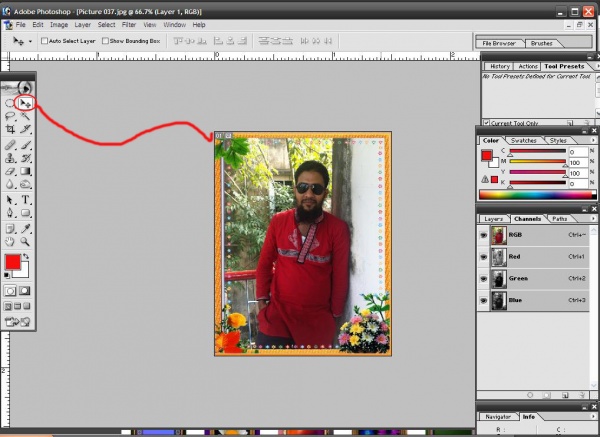Switch to full screen mode with menu bar
The image size is (600, 437).
[17, 306]
